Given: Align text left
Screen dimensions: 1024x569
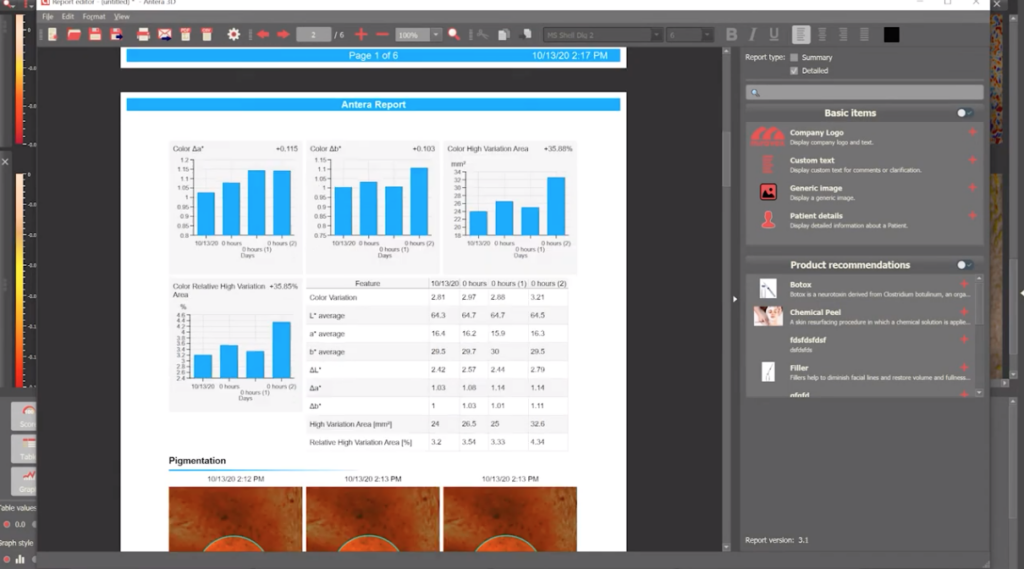Looking at the screenshot, I should coord(801,35).
